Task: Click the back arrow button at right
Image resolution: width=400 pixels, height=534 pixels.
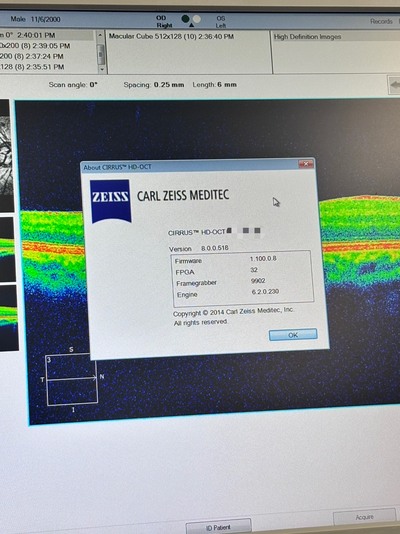Action: [395, 85]
